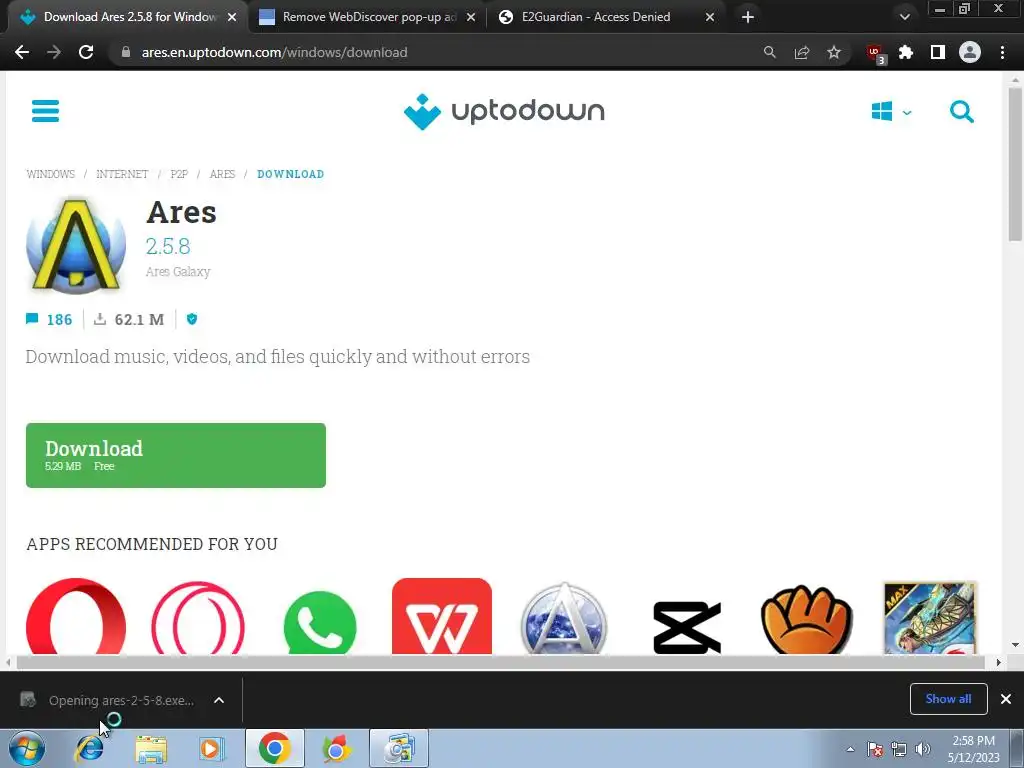The width and height of the screenshot is (1024, 768).
Task: Click the scroll-right arrow of horizontal scrollbar
Action: (998, 662)
